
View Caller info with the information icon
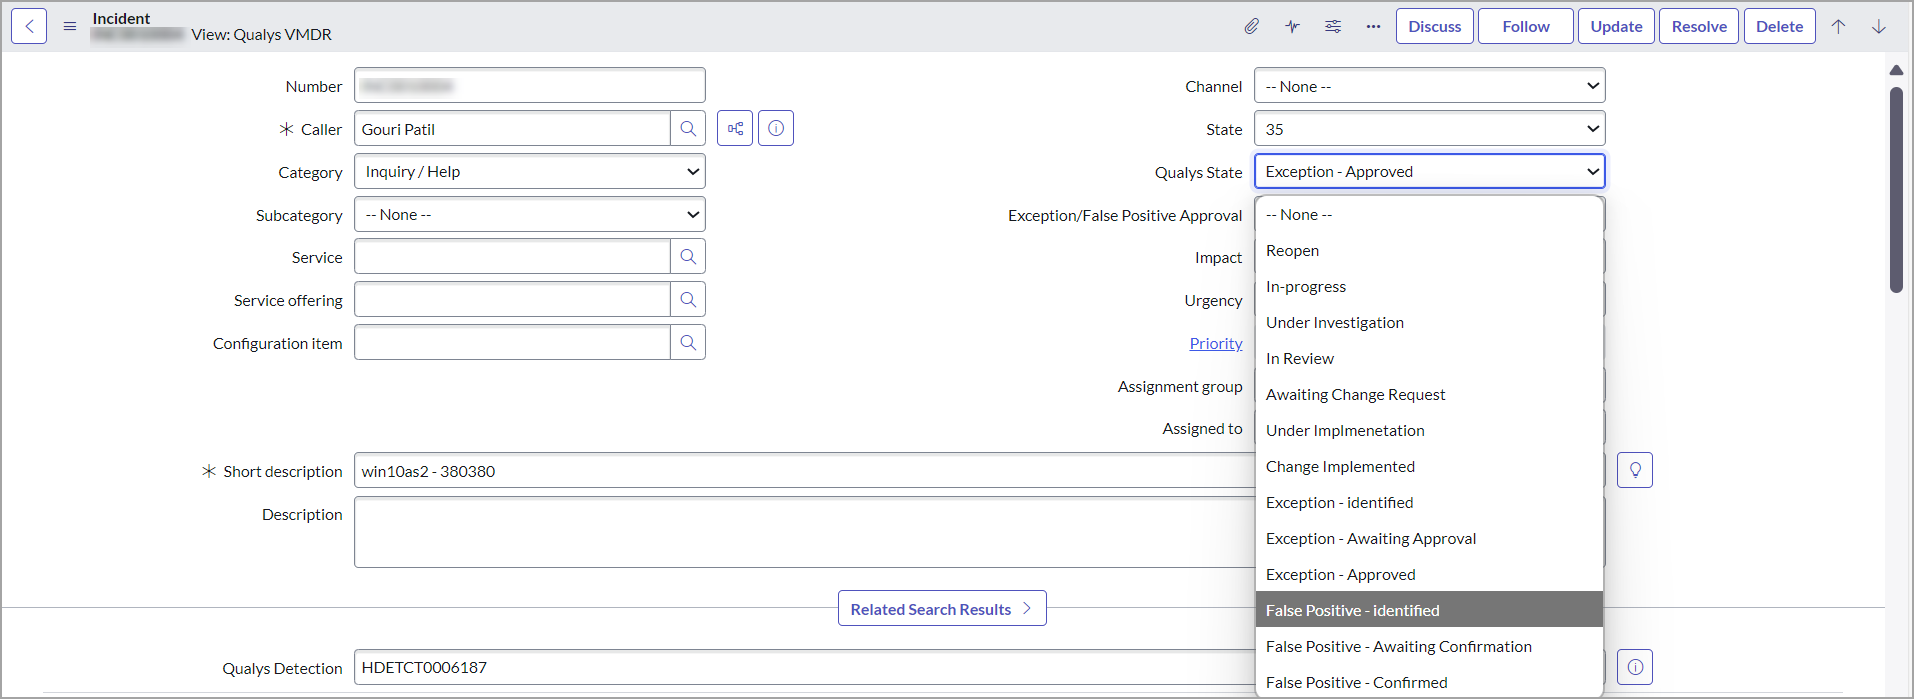point(776,129)
